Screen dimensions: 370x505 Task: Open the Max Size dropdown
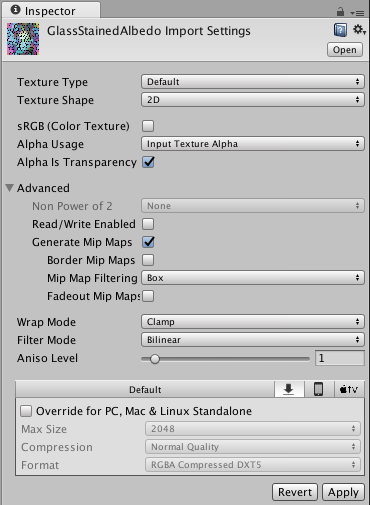pos(253,429)
